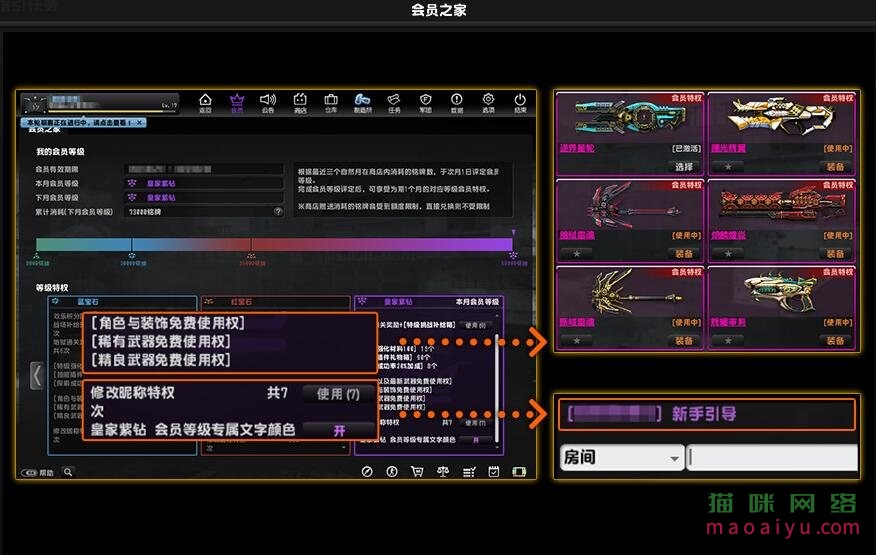Screen dimensions: 876x555
Task: Click the player avatar at the top left
Action: (x=35, y=105)
